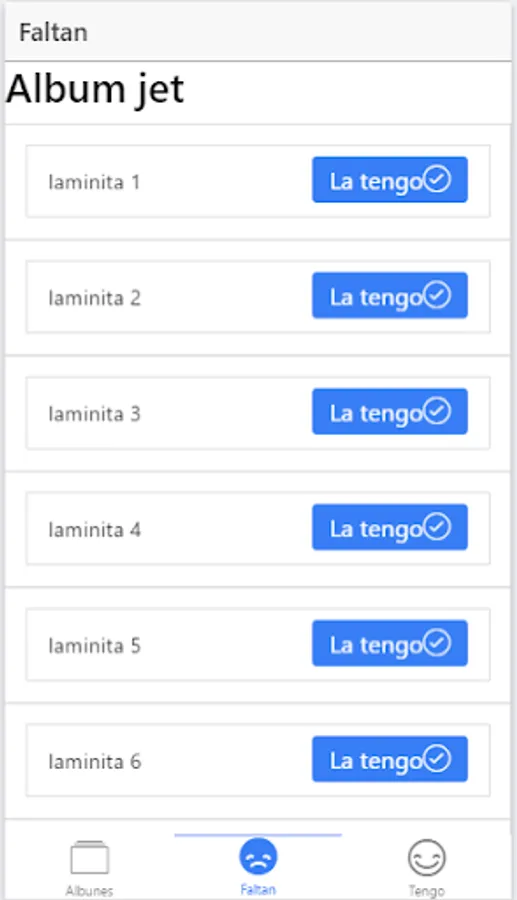The image size is (517, 900).
Task: Click the Faltan header title
Action: coord(53,32)
